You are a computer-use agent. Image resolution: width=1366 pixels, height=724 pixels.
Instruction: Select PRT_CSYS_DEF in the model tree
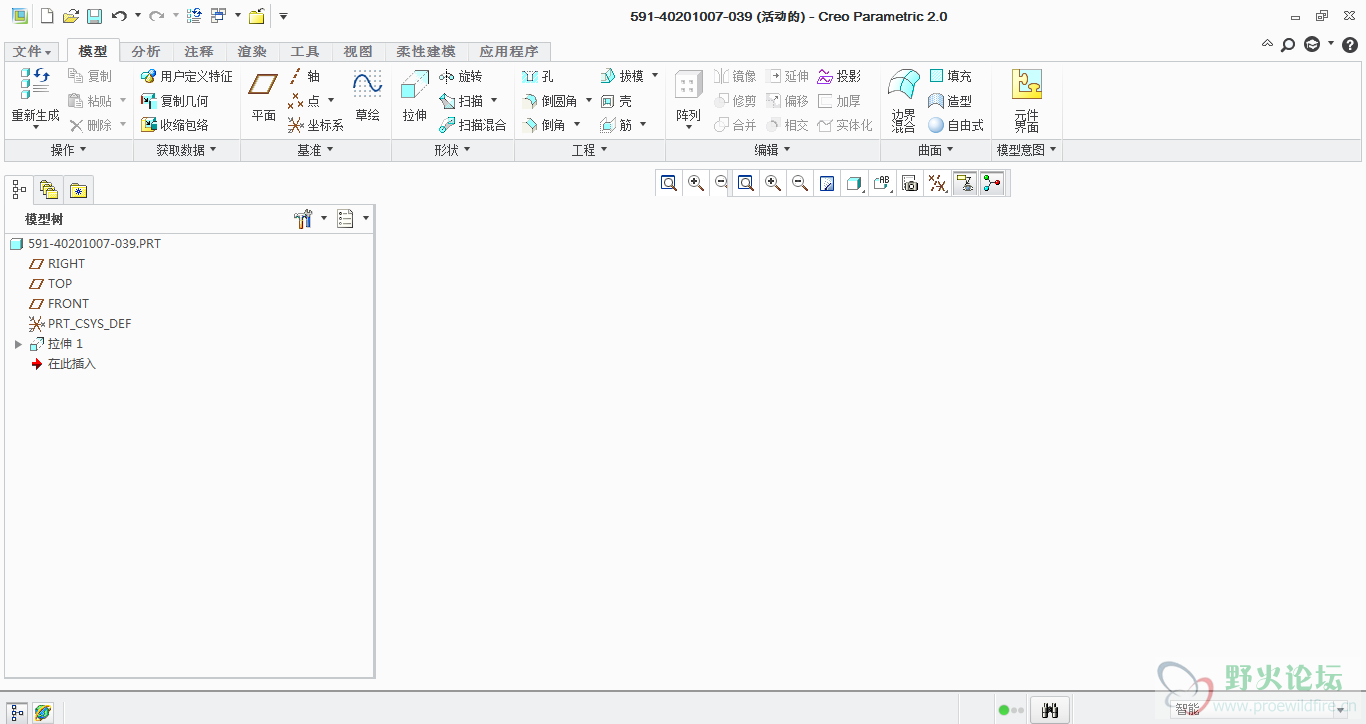pyautogui.click(x=81, y=324)
